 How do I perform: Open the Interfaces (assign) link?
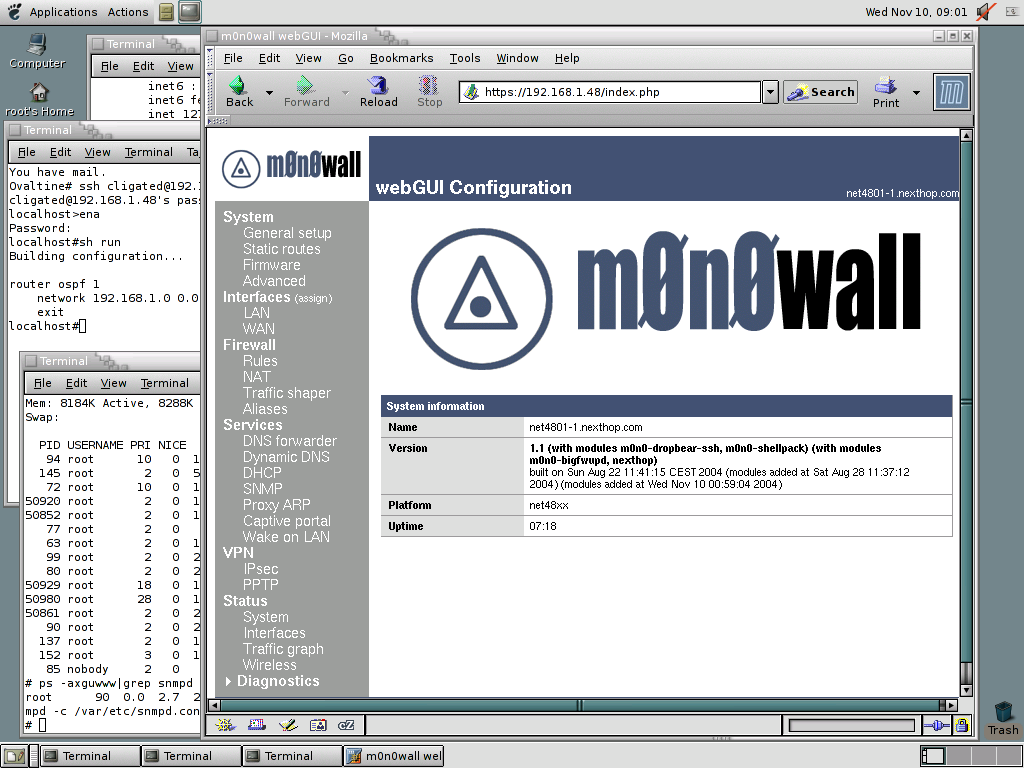(x=278, y=297)
